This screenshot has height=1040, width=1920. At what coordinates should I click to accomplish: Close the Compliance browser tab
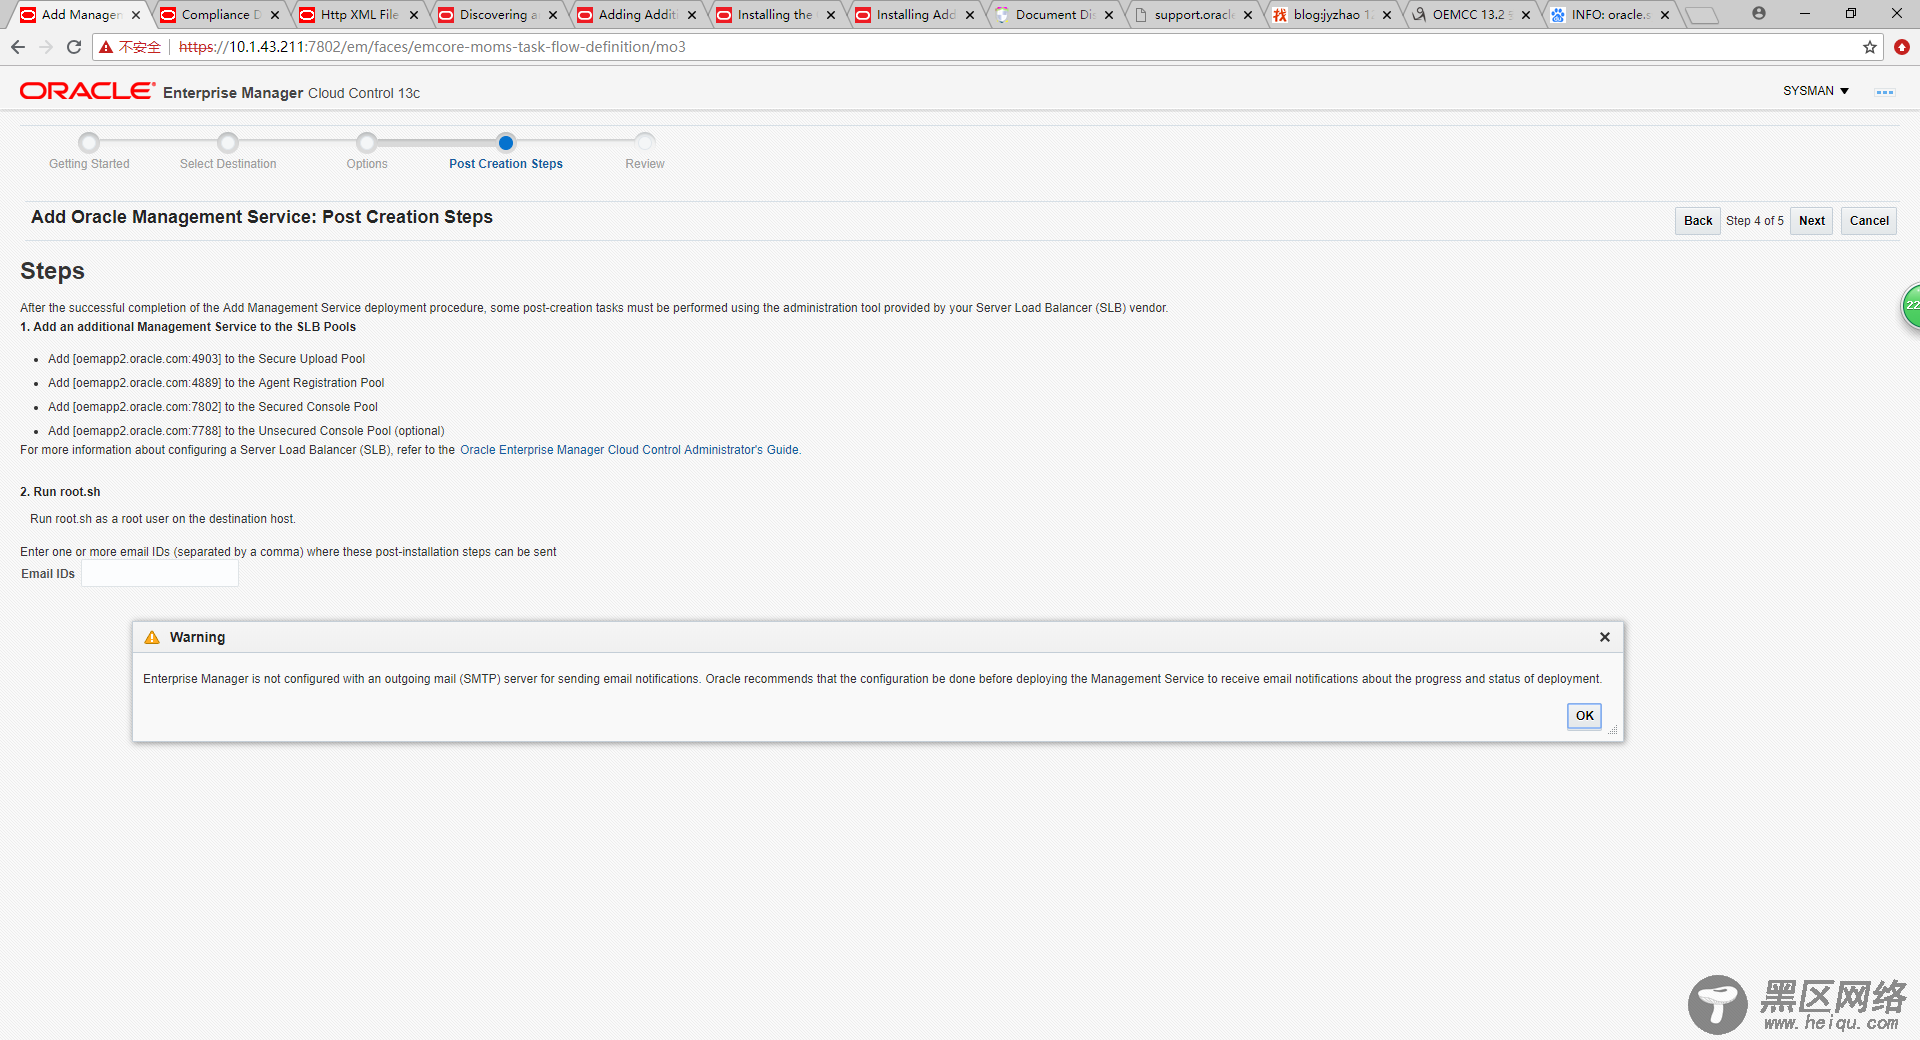[275, 15]
